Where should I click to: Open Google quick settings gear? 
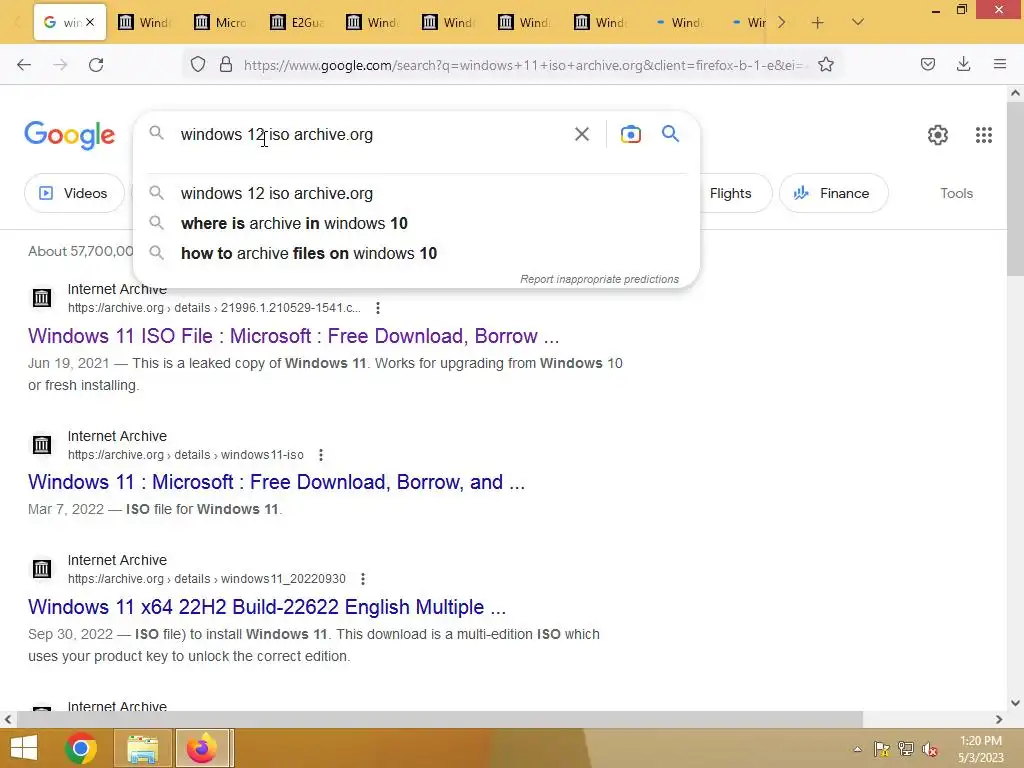(x=938, y=135)
